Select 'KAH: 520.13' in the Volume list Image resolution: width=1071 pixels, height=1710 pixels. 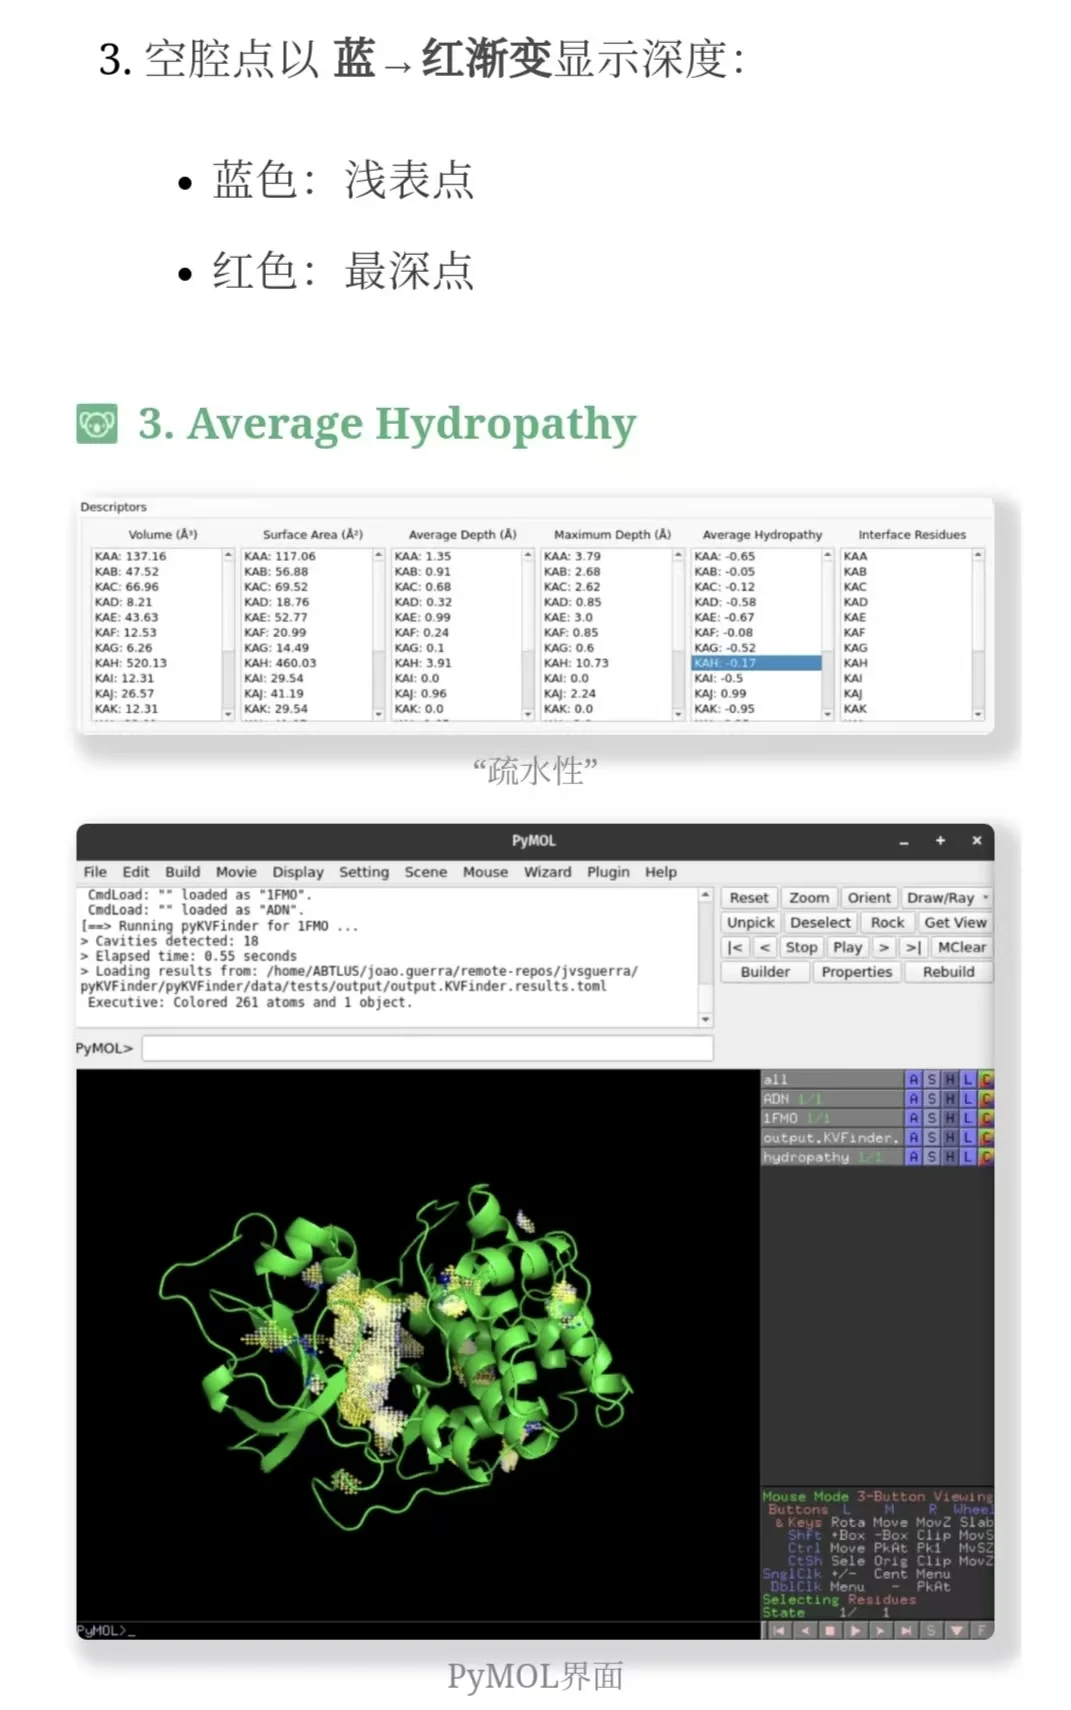coord(156,662)
